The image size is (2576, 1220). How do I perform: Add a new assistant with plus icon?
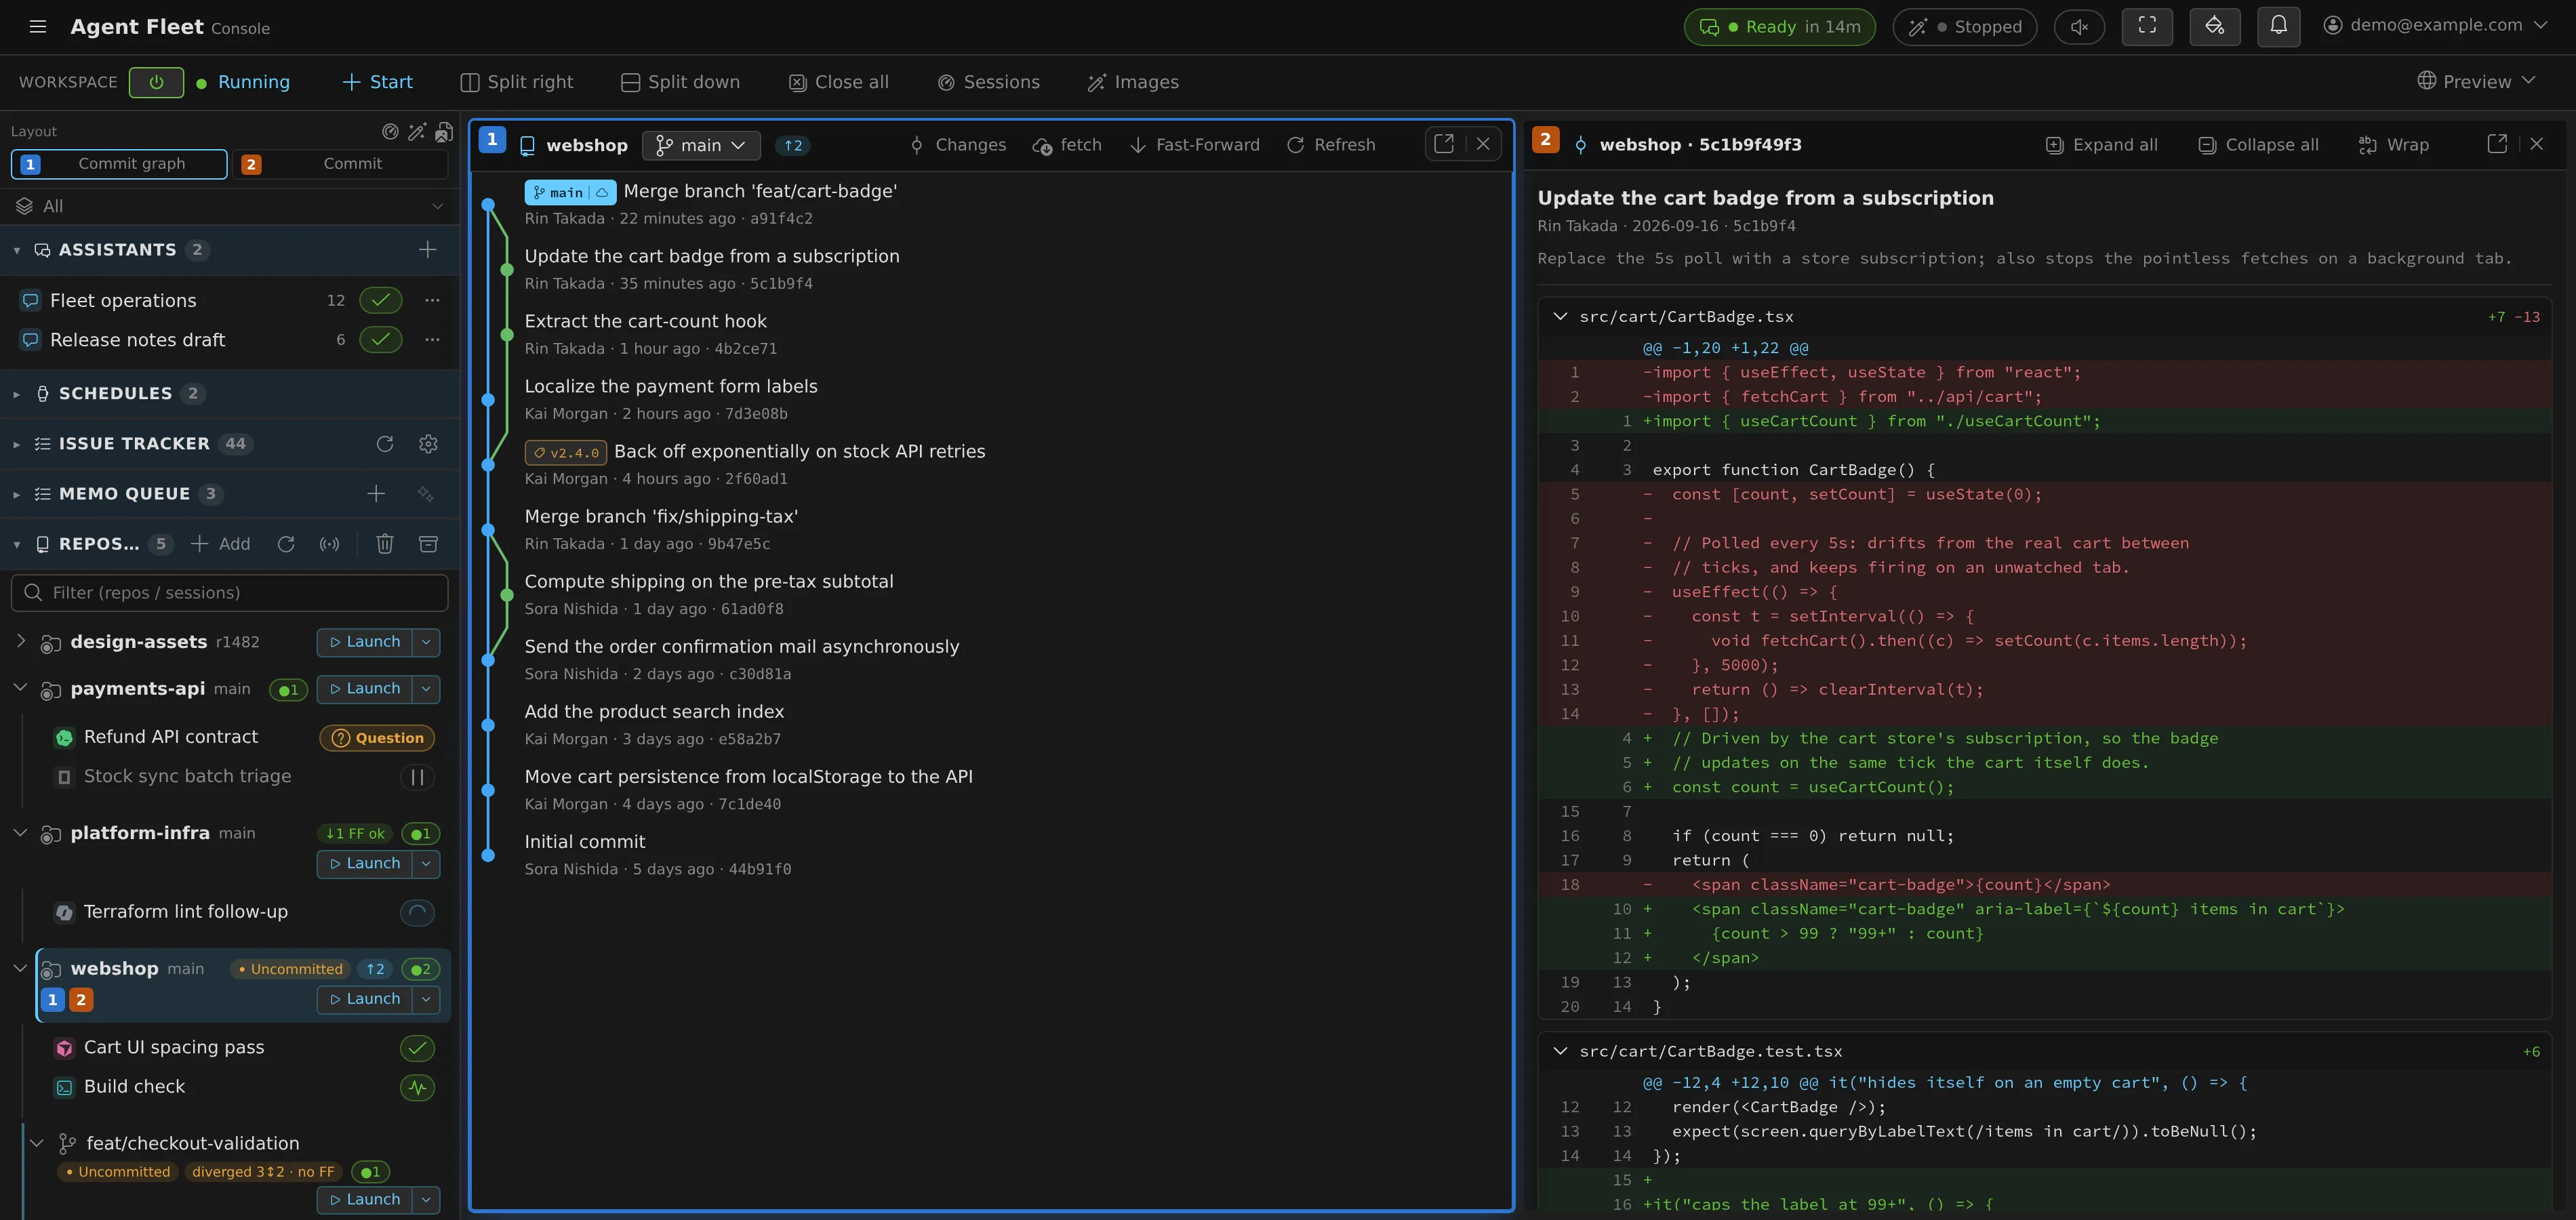(x=427, y=250)
